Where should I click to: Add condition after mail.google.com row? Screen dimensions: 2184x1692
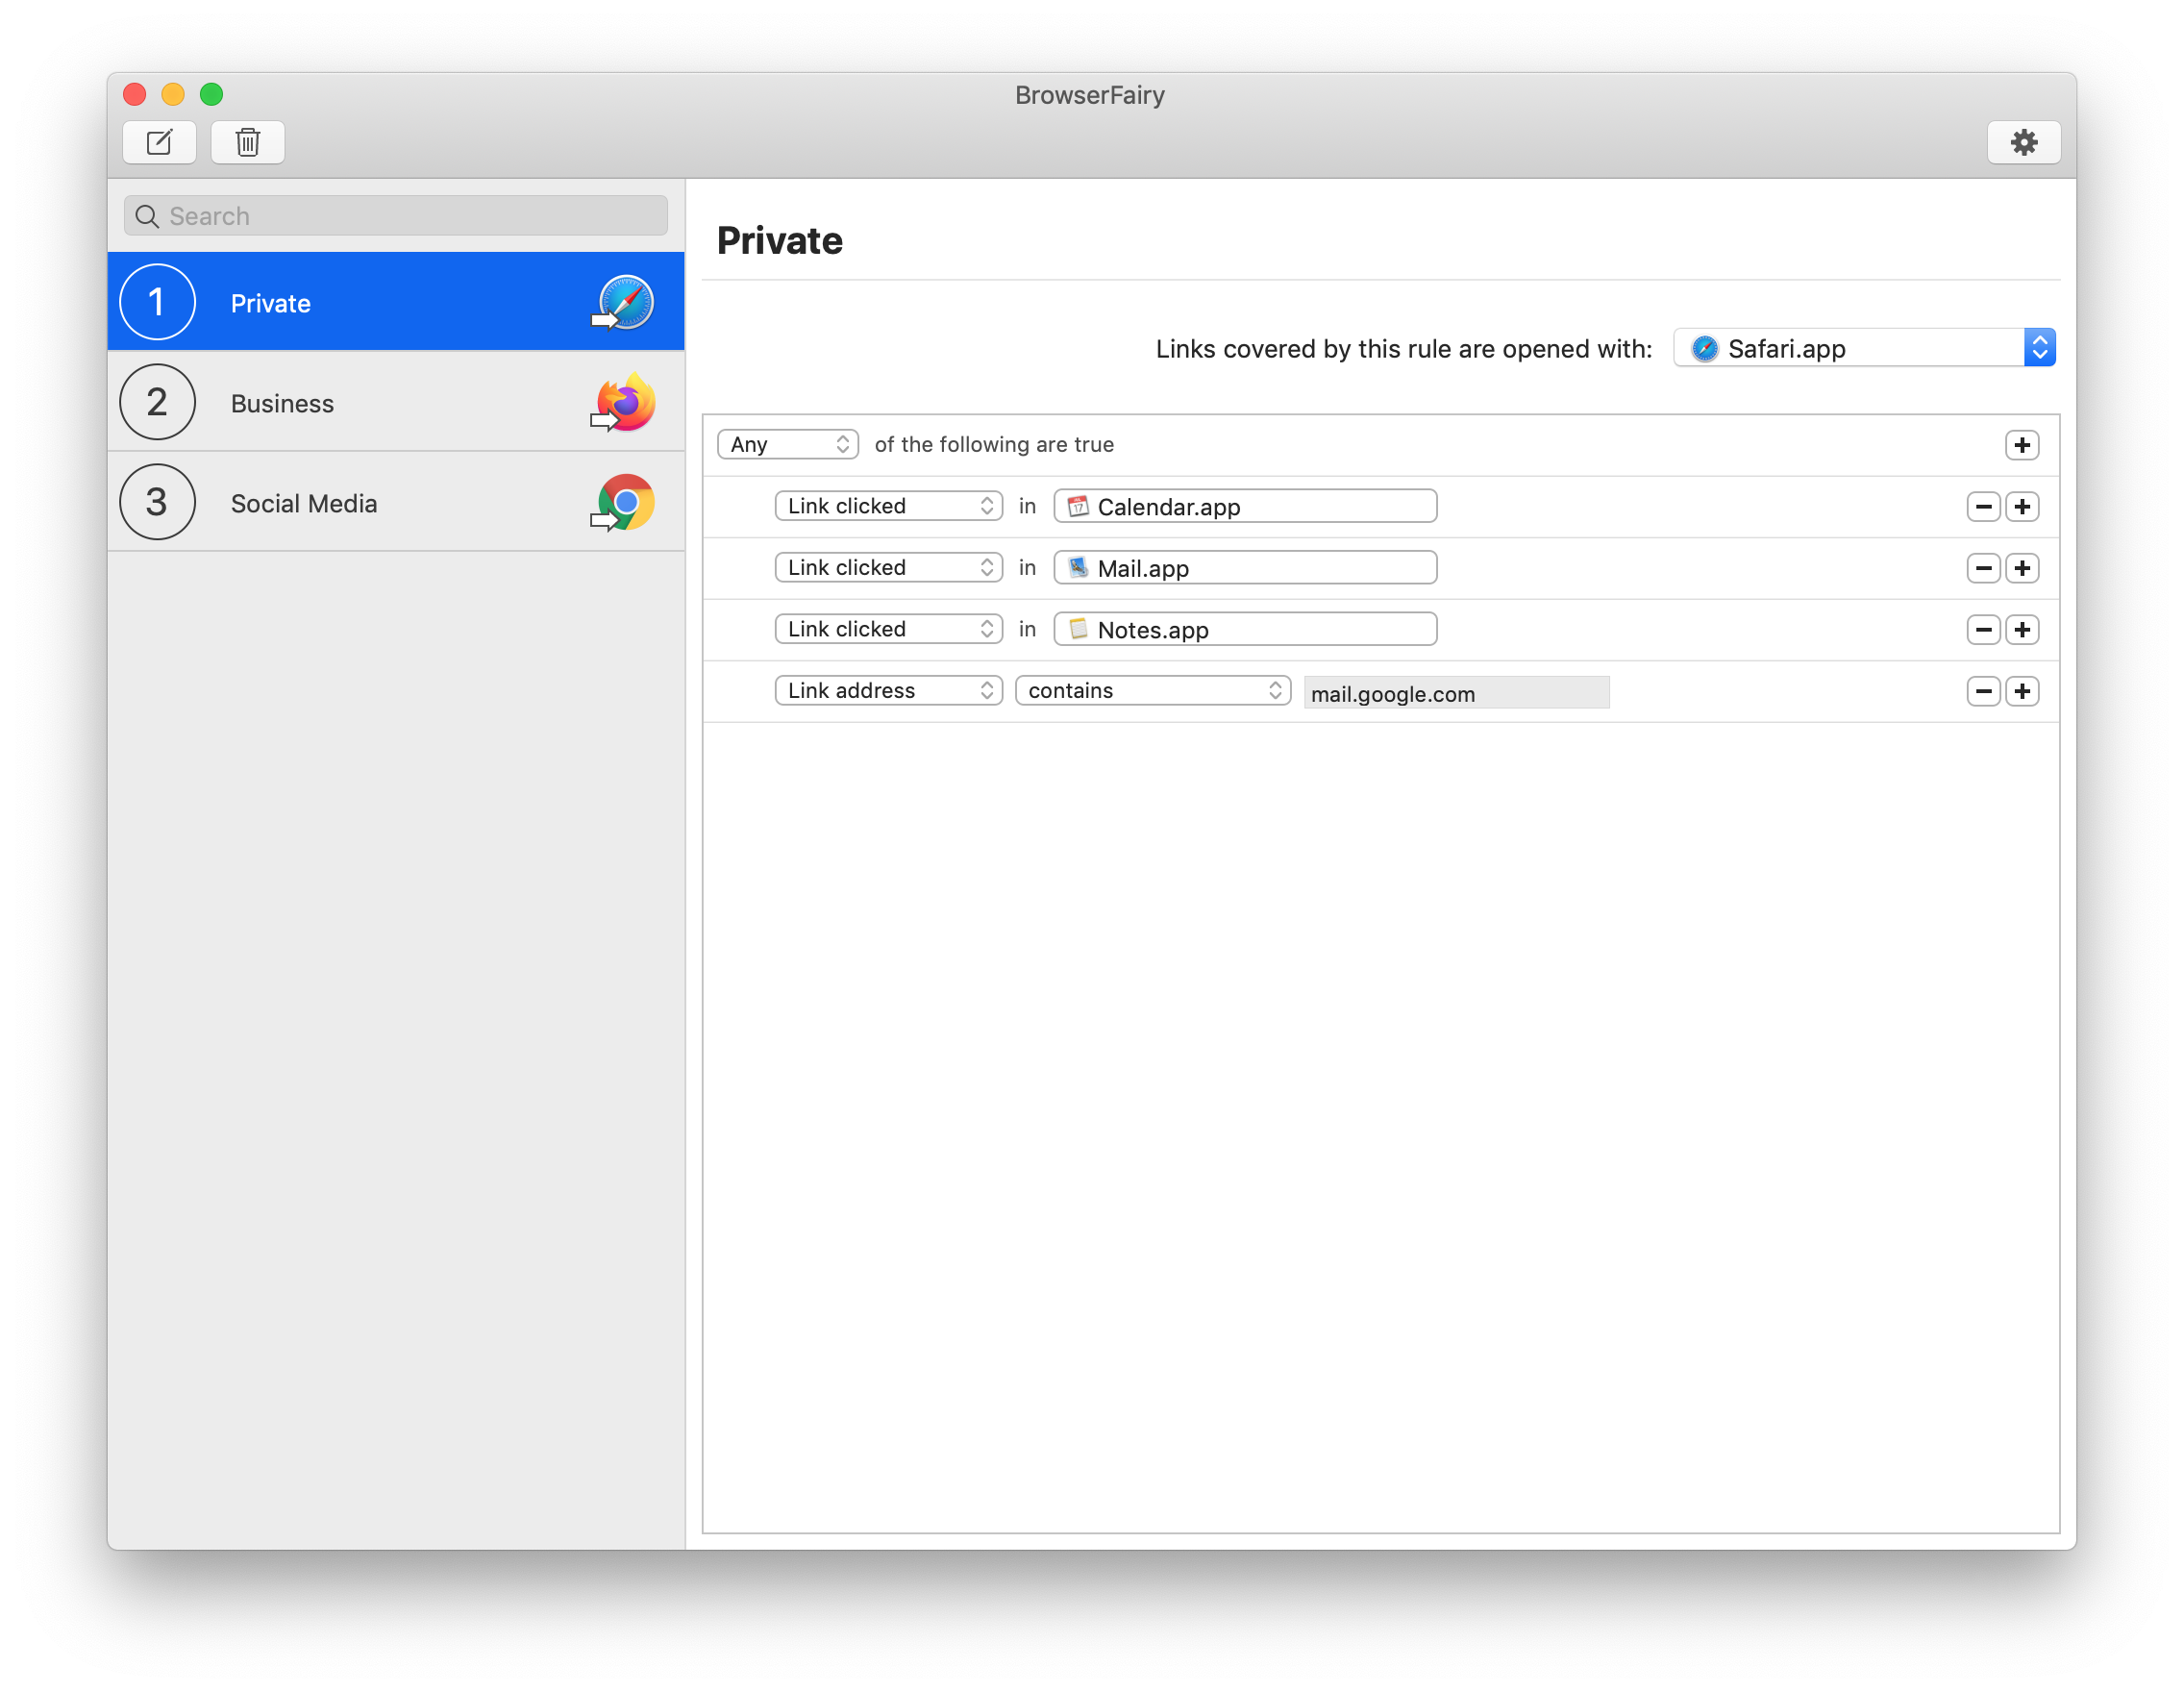pyautogui.click(x=2022, y=691)
